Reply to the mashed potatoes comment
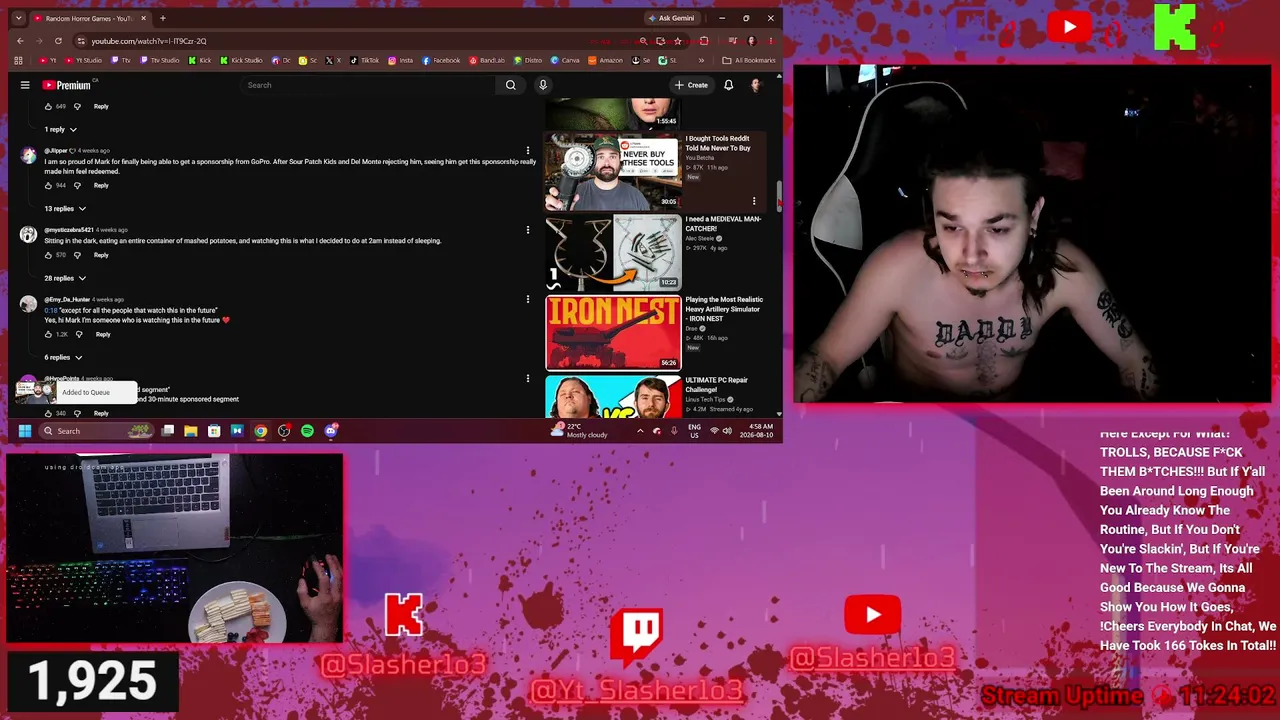This screenshot has width=1280, height=720. (101, 255)
